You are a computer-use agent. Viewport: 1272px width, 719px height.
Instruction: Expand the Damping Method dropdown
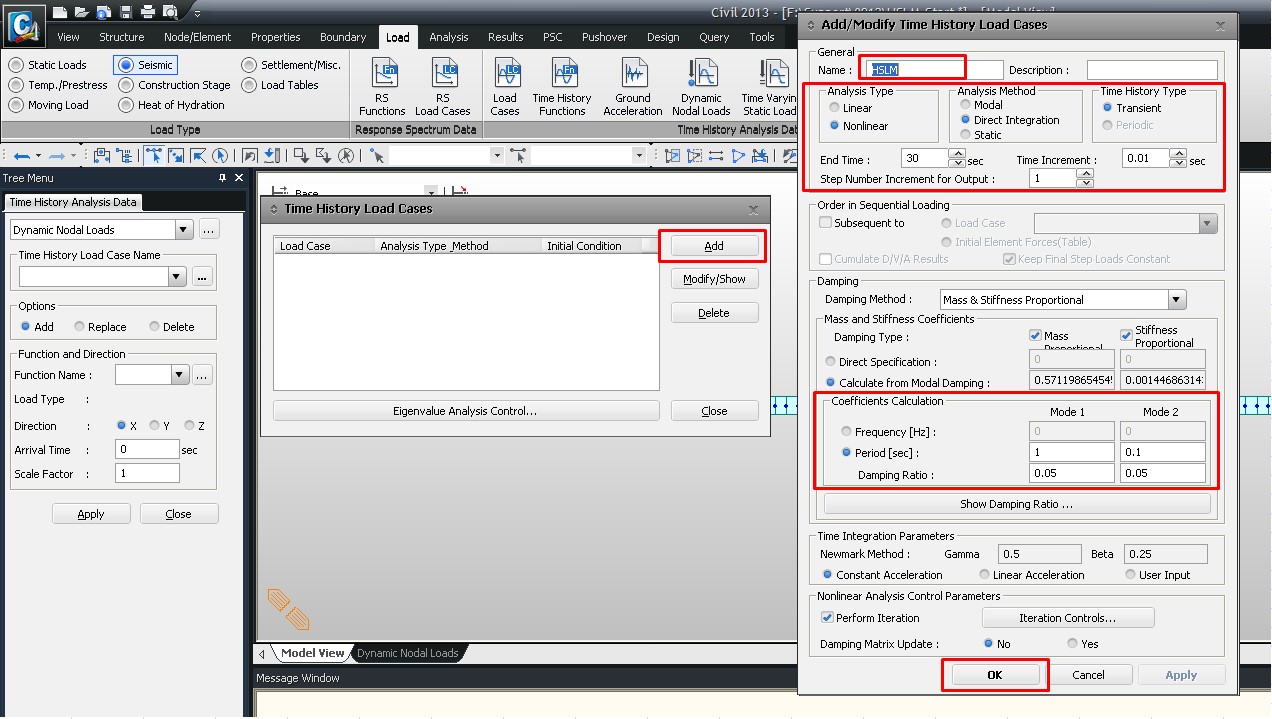point(1176,300)
